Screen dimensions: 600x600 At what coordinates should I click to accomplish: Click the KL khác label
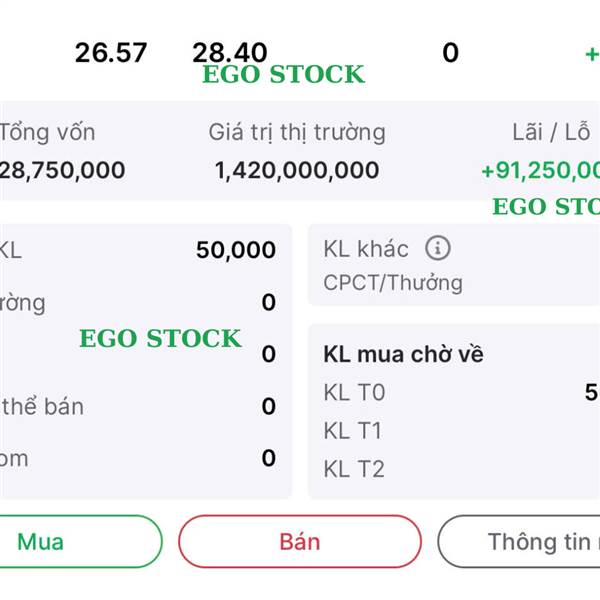[366, 249]
